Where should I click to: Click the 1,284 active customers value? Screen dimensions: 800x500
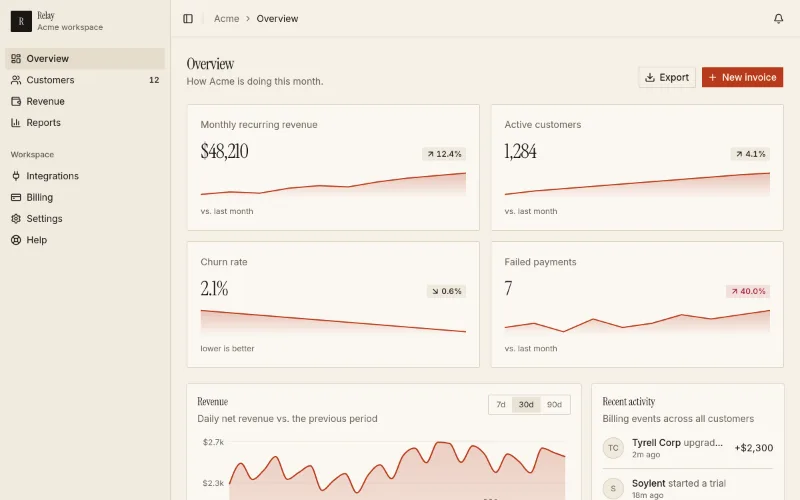520,151
